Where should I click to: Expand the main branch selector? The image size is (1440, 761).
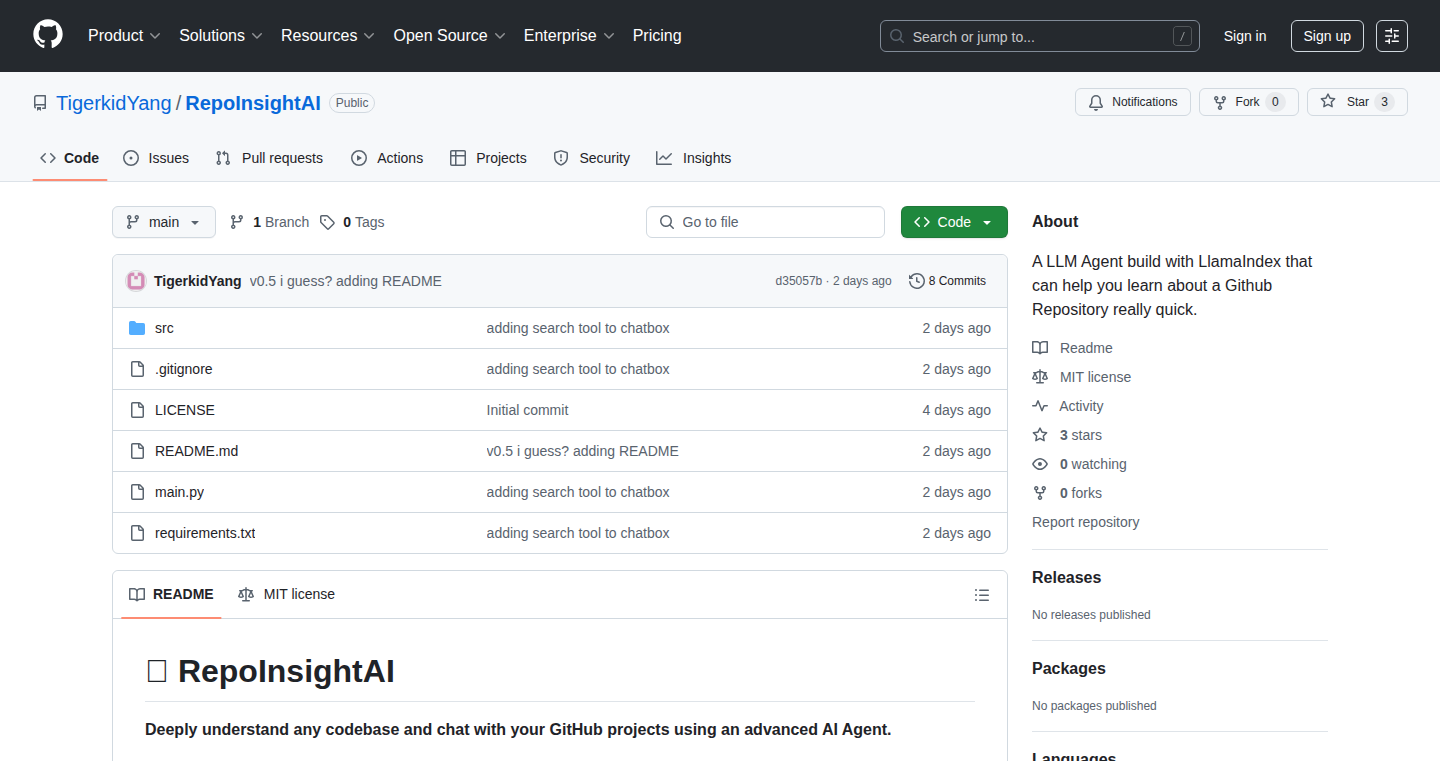point(164,222)
